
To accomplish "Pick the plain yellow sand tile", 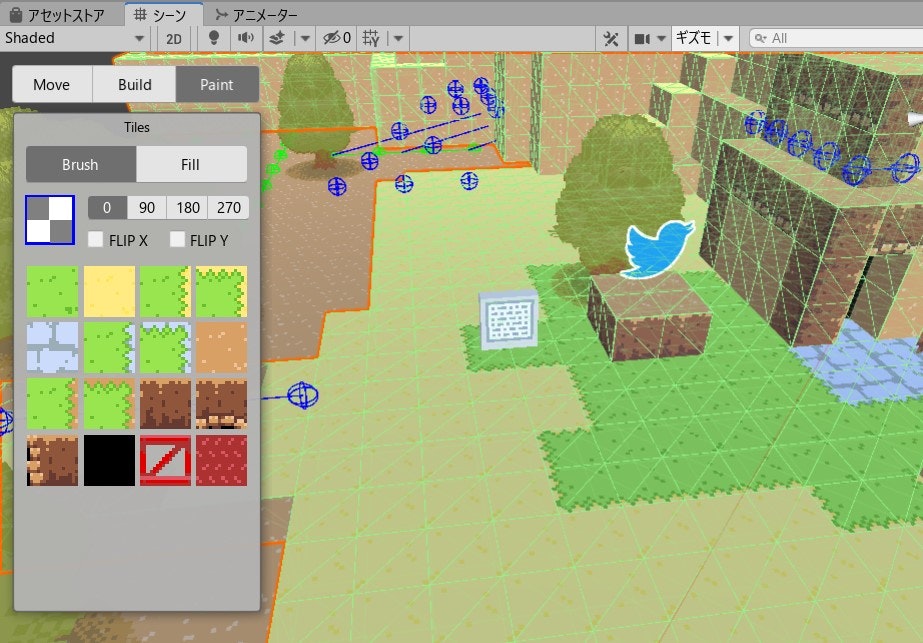I will click(x=109, y=291).
